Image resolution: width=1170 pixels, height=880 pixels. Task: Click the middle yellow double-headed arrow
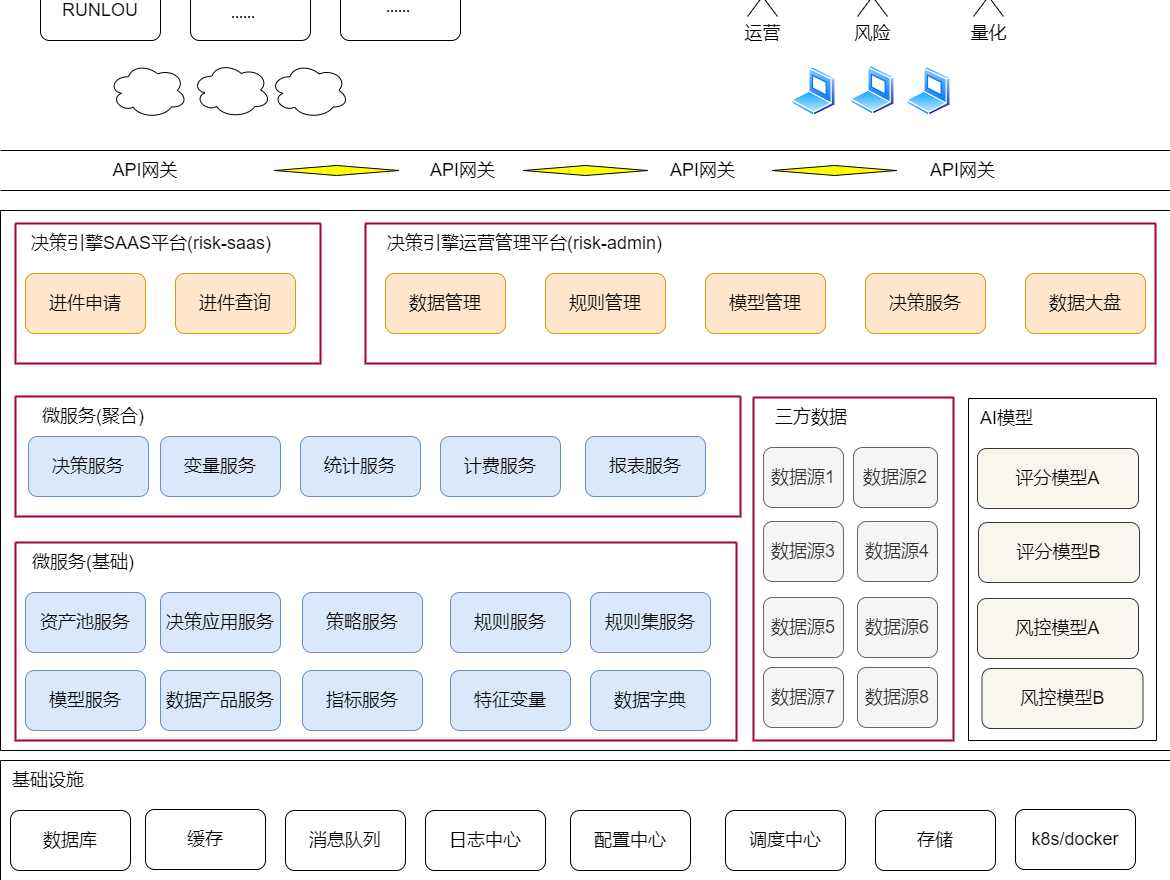pyautogui.click(x=586, y=170)
